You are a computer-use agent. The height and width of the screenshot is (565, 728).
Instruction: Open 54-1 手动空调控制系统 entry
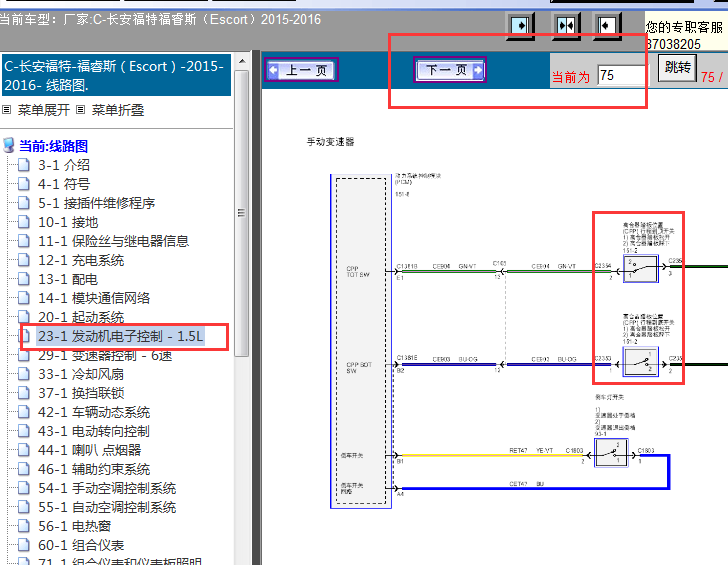[x=107, y=488]
